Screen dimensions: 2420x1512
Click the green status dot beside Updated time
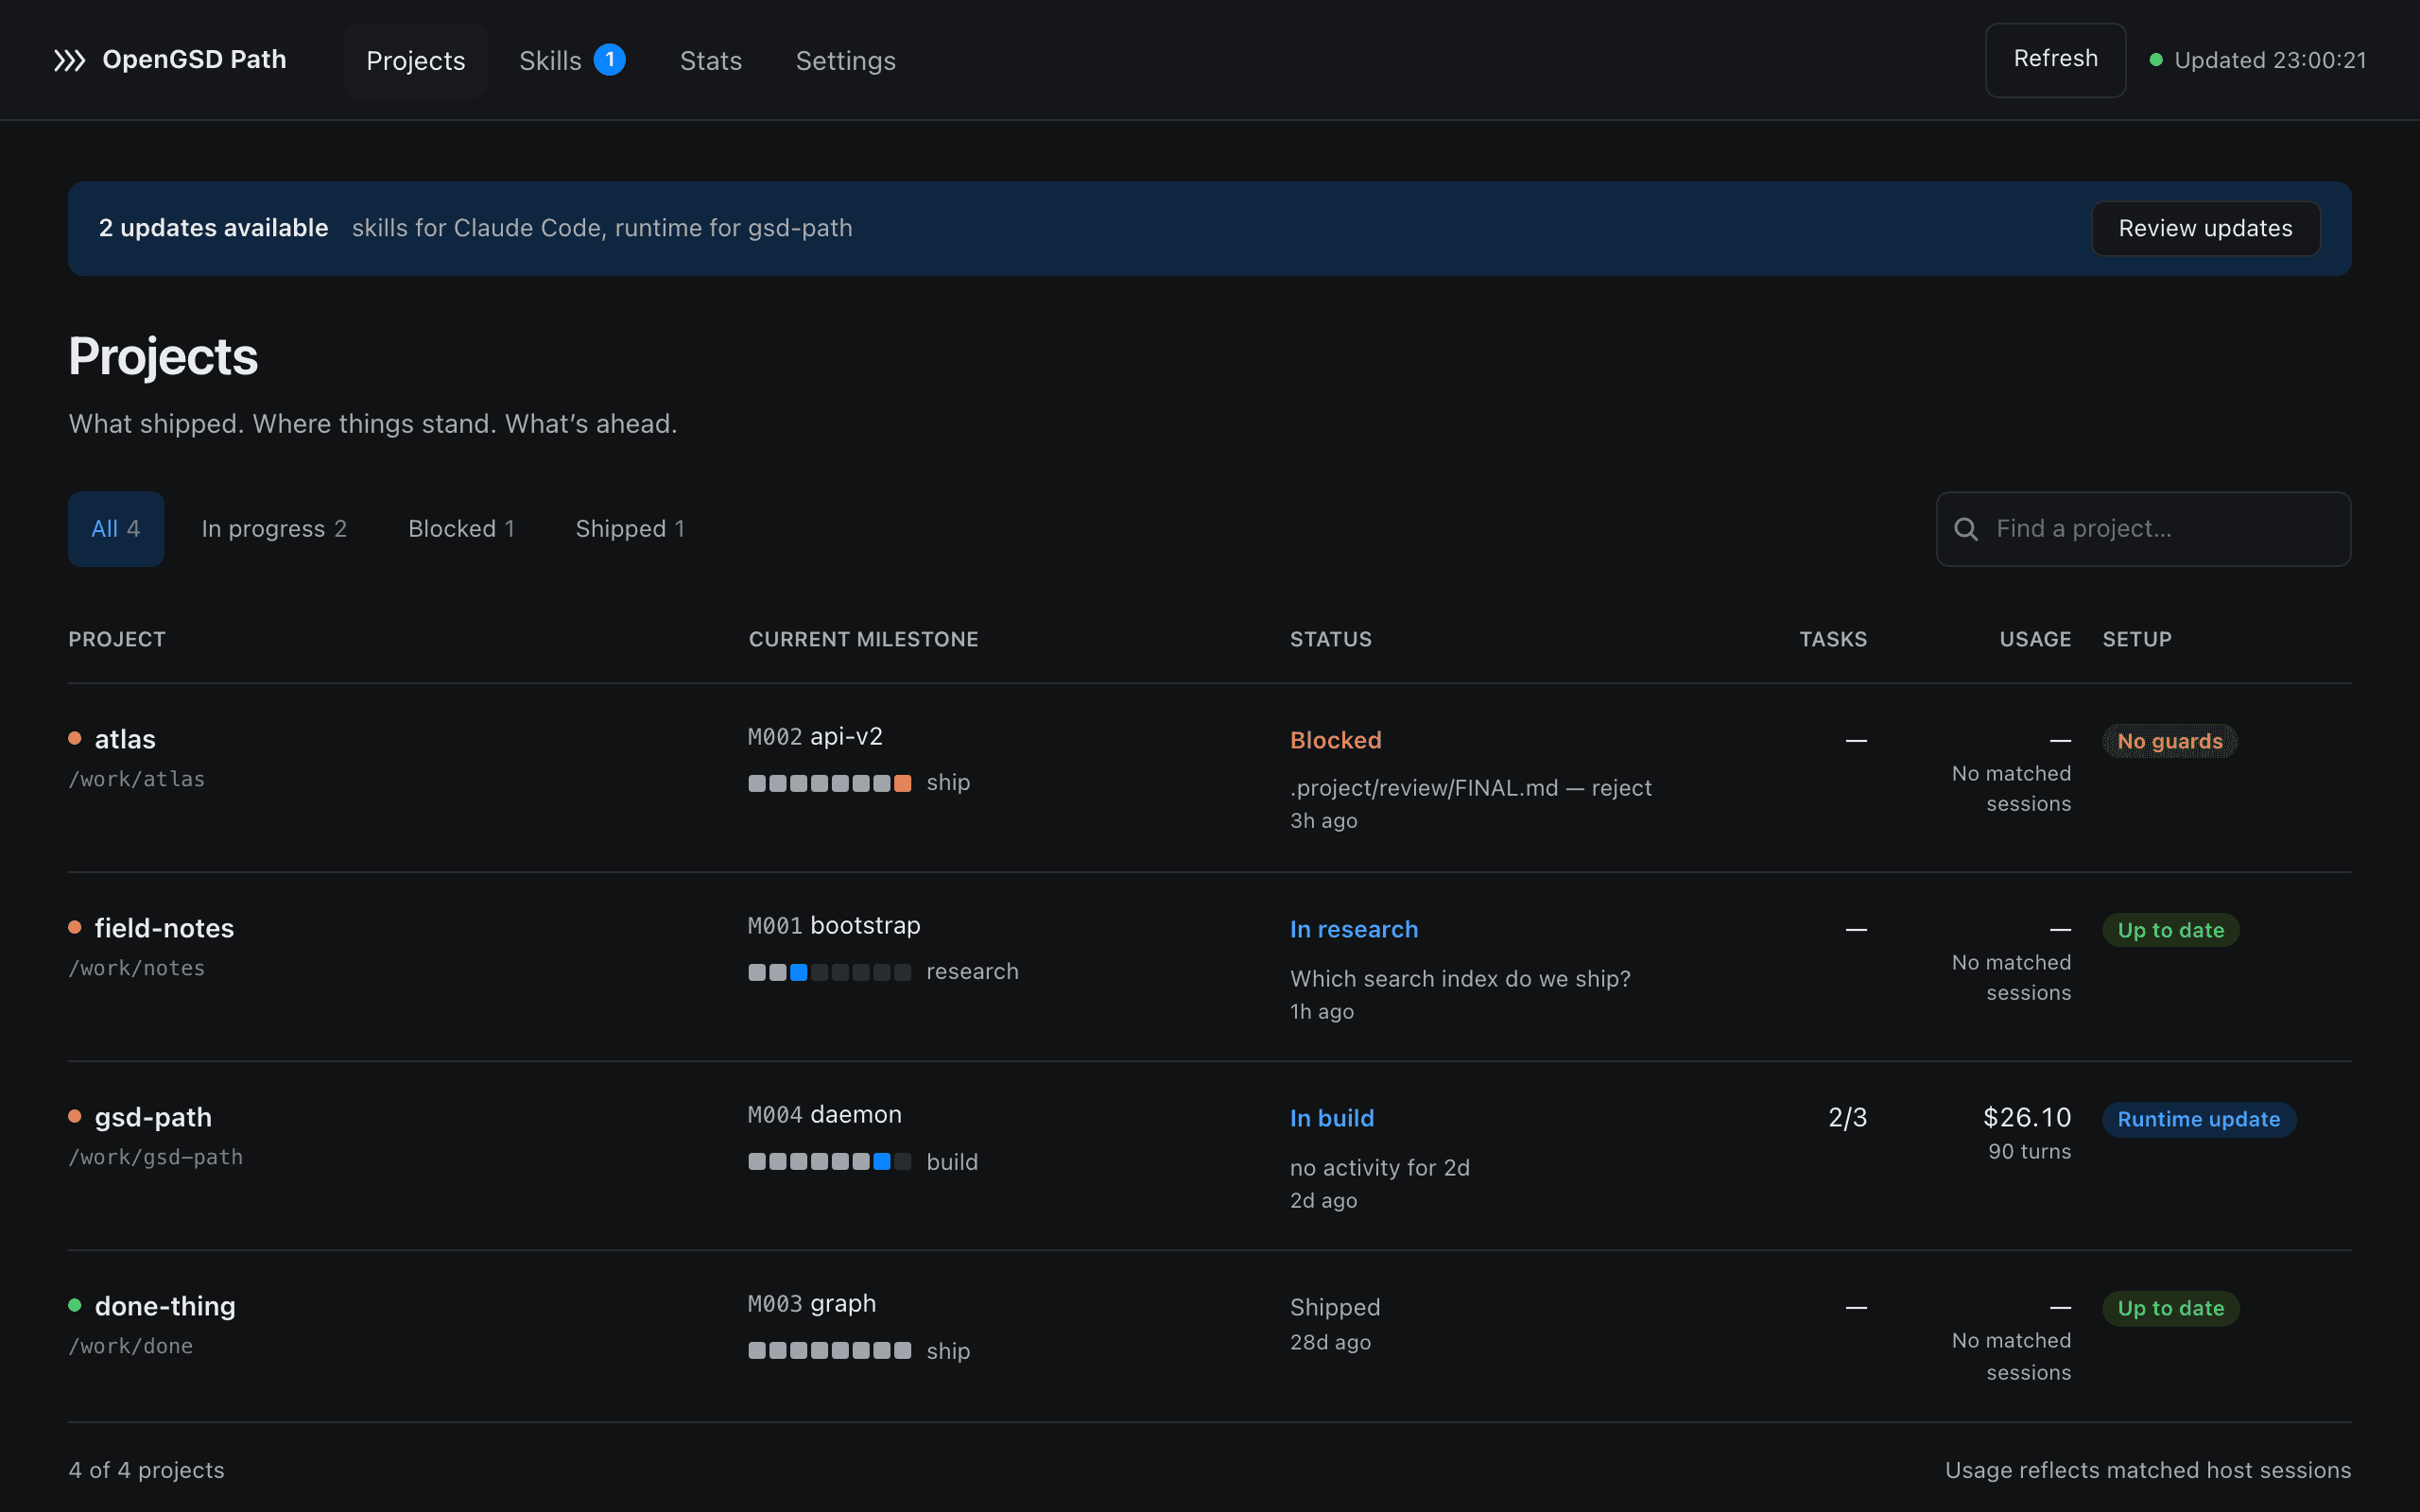click(2156, 60)
